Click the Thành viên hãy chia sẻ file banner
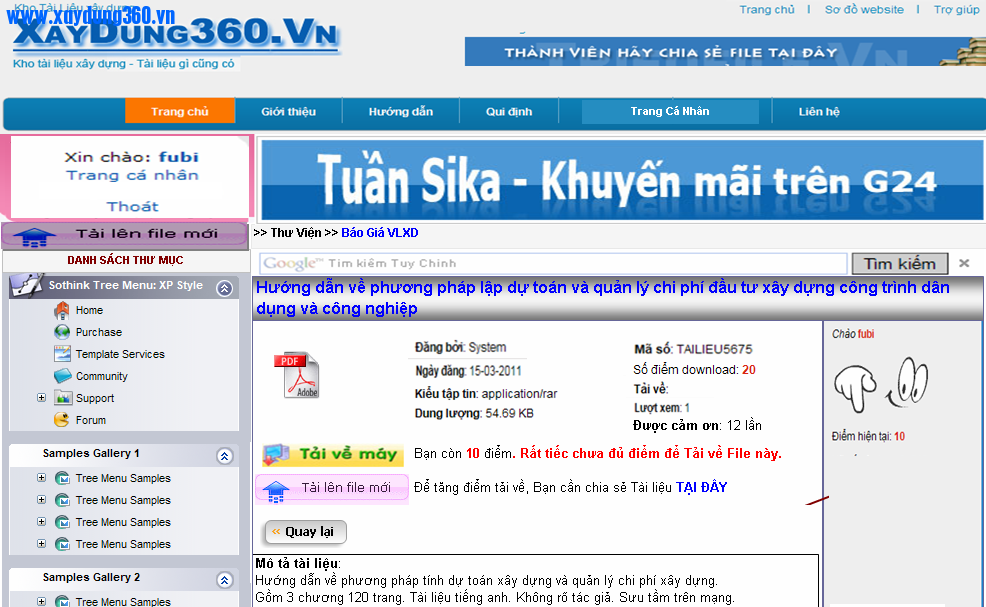 point(725,52)
